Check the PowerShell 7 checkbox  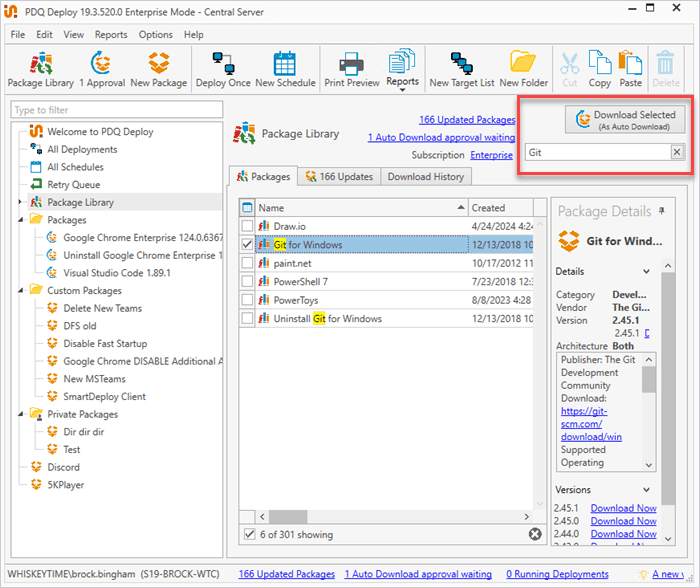[247, 281]
